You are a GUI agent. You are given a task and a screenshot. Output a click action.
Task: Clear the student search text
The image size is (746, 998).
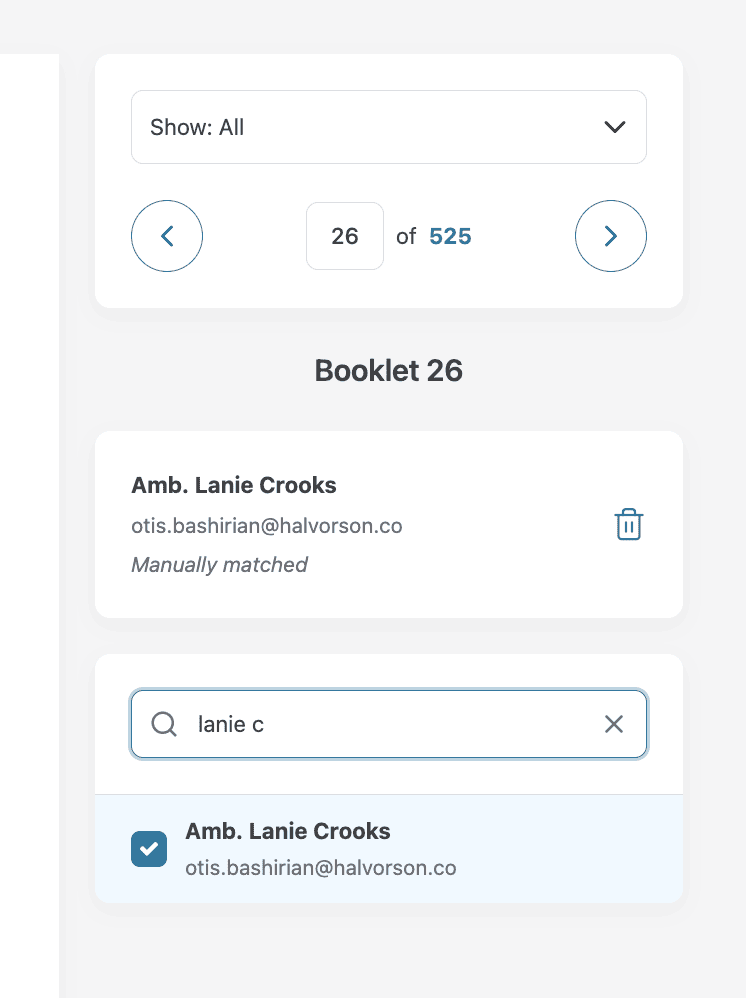(x=614, y=724)
